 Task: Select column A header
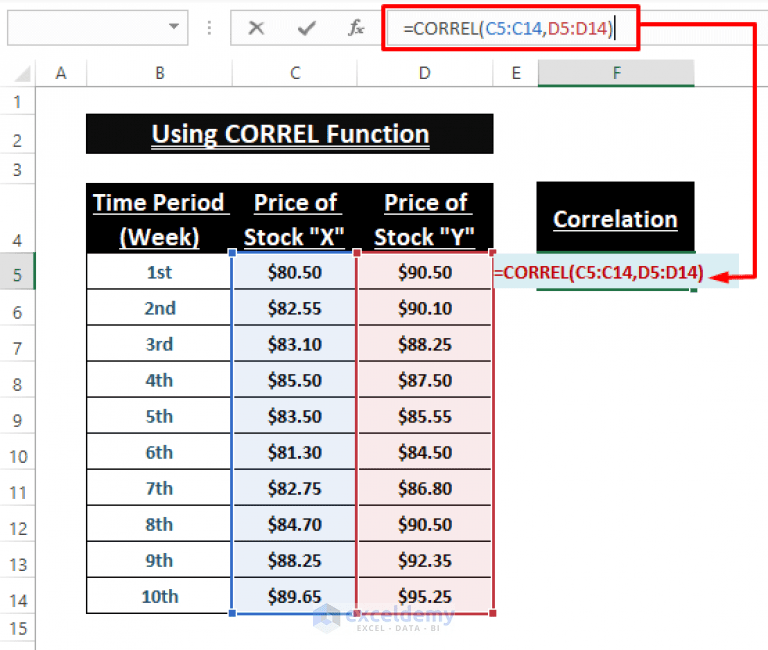pos(61,73)
